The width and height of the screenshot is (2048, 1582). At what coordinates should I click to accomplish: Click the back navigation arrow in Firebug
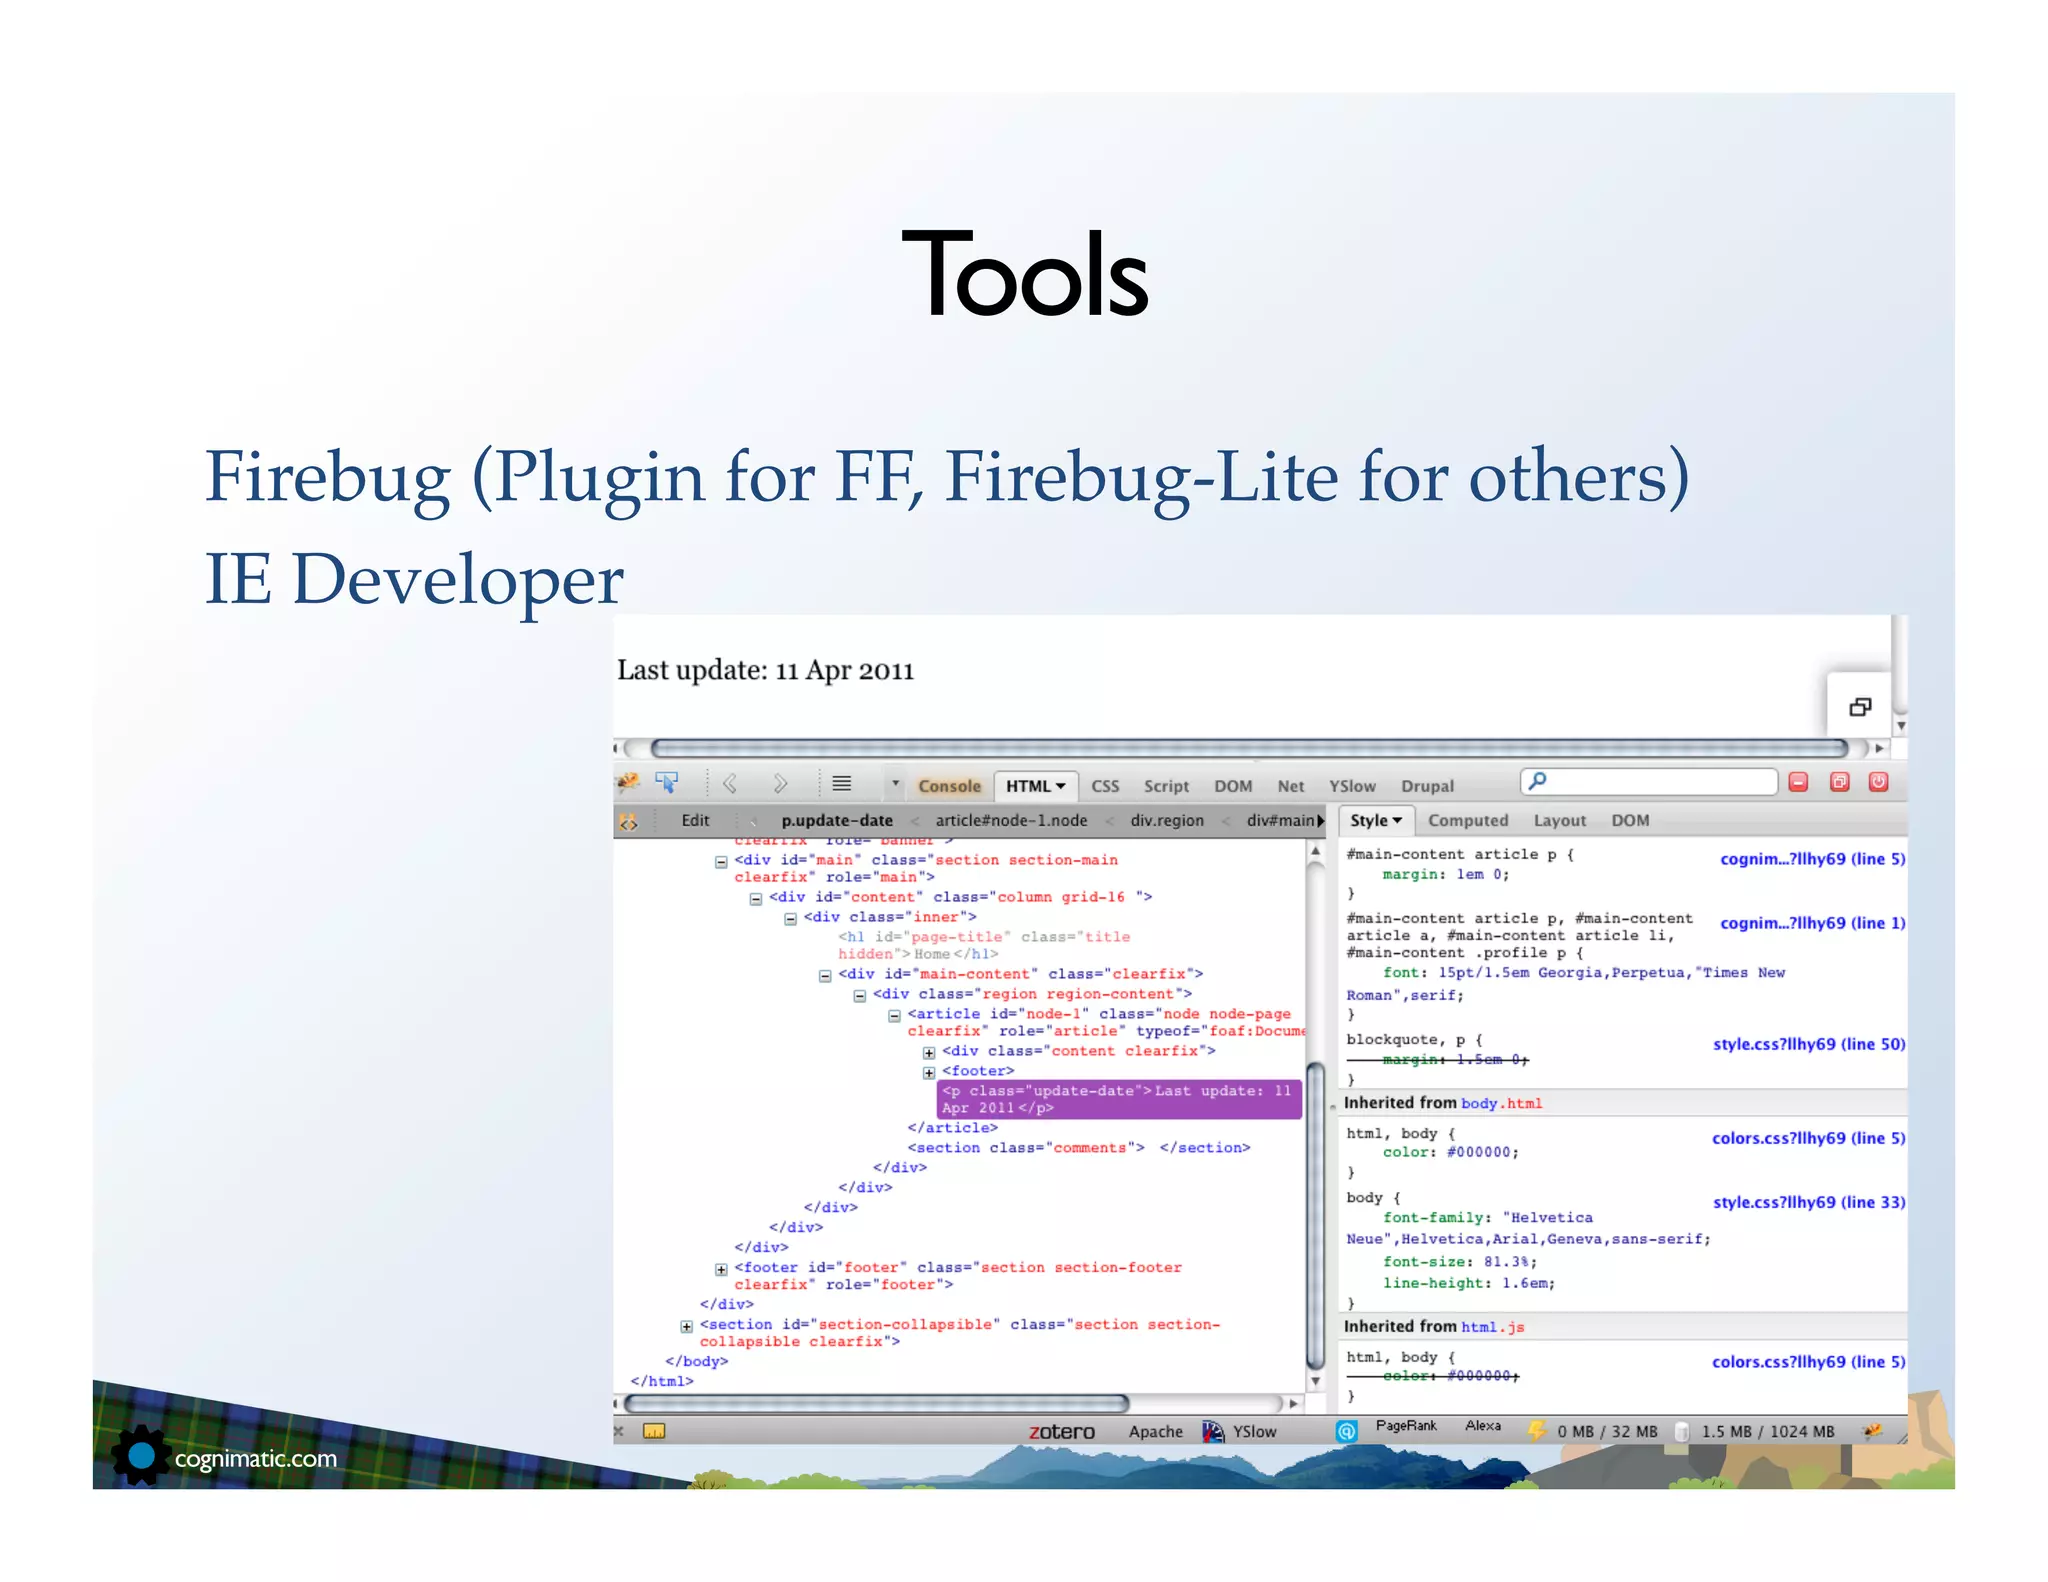pos(730,783)
